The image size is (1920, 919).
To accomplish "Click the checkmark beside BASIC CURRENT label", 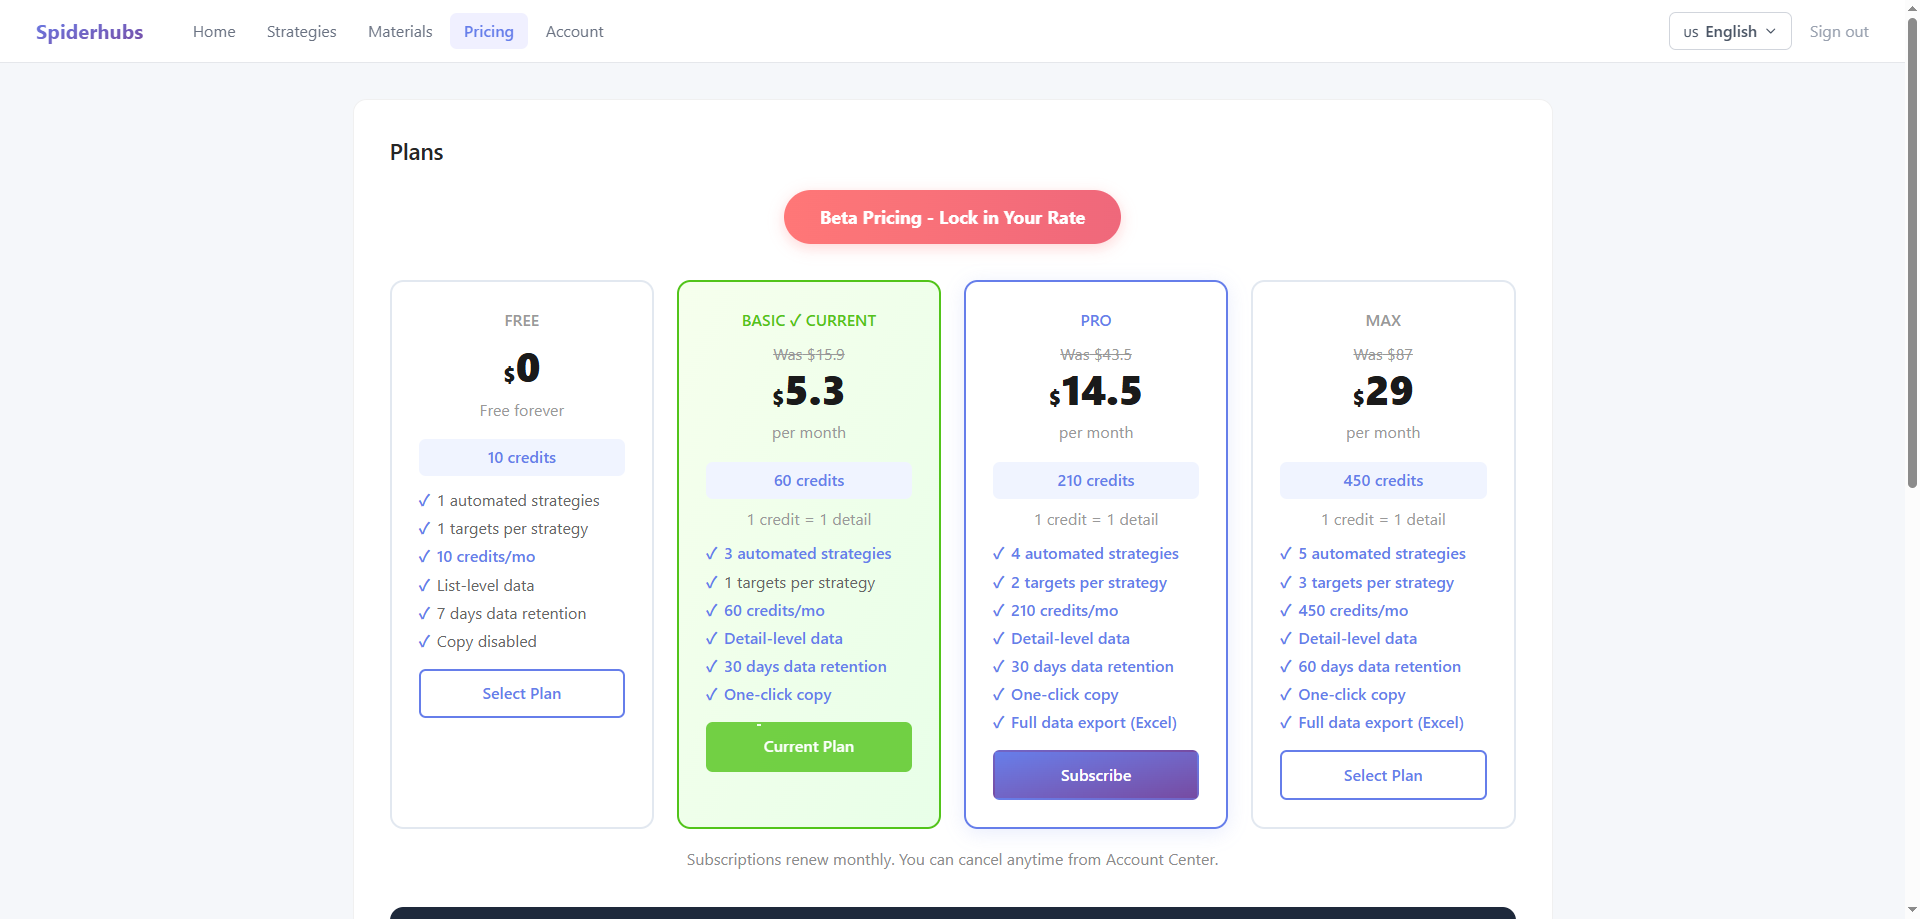I will coord(795,321).
